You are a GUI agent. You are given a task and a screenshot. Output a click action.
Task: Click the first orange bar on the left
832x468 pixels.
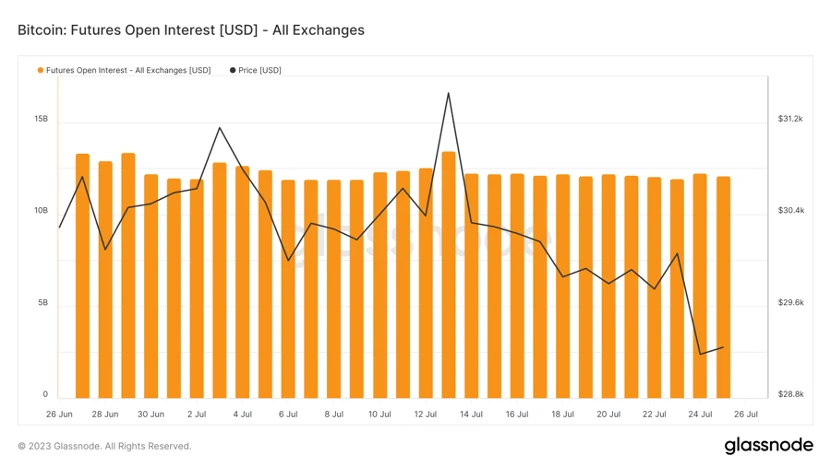82,277
